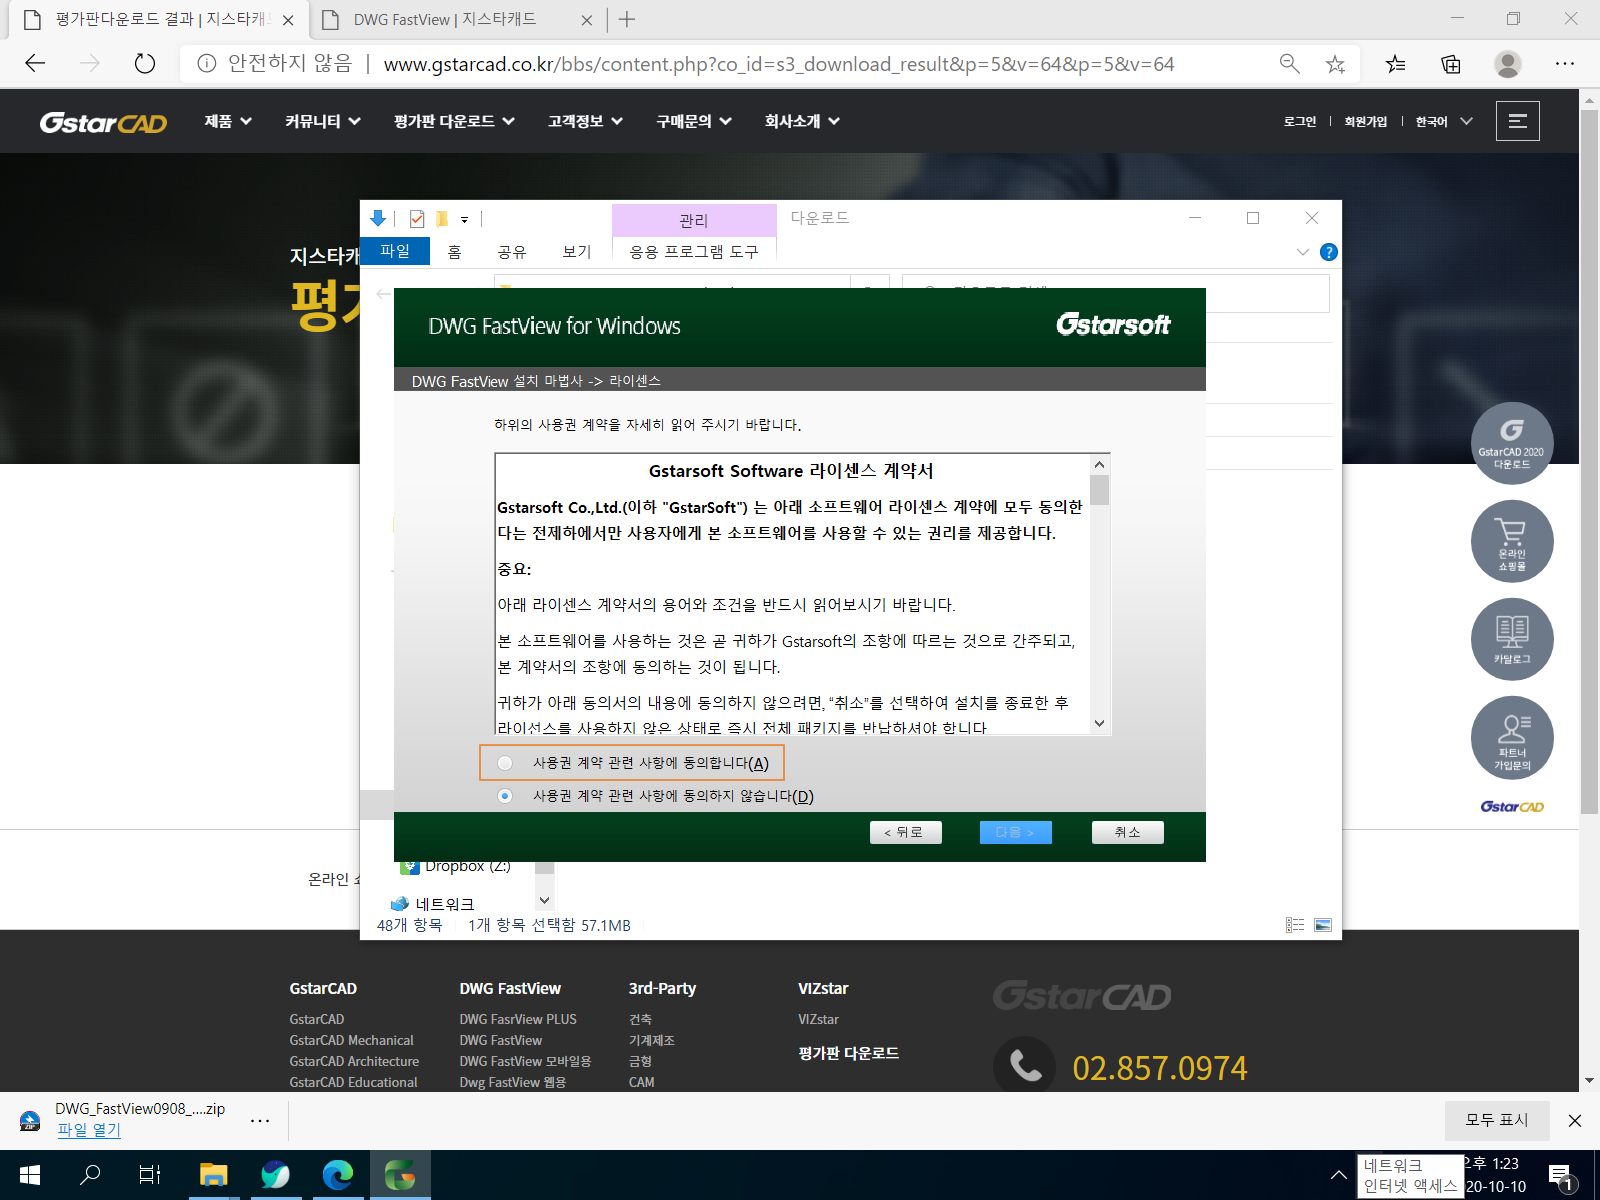Expand 제품 menu on website
The image size is (1600, 1200).
(x=228, y=121)
